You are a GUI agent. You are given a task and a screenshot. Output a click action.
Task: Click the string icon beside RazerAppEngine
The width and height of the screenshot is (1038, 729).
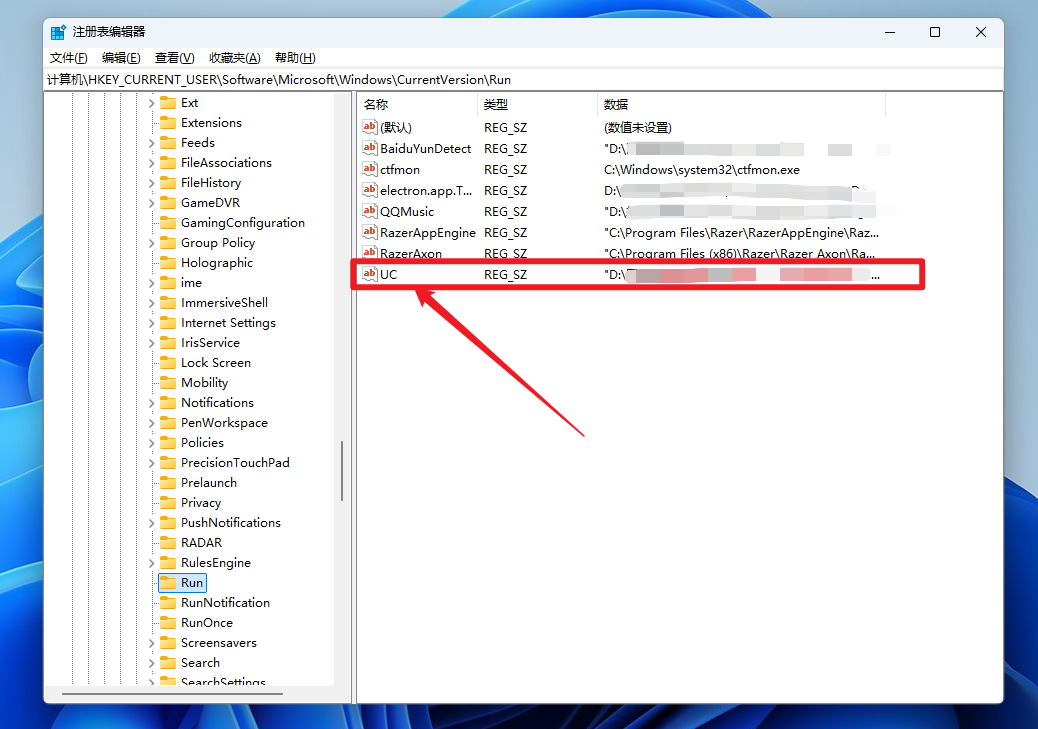pyautogui.click(x=369, y=232)
